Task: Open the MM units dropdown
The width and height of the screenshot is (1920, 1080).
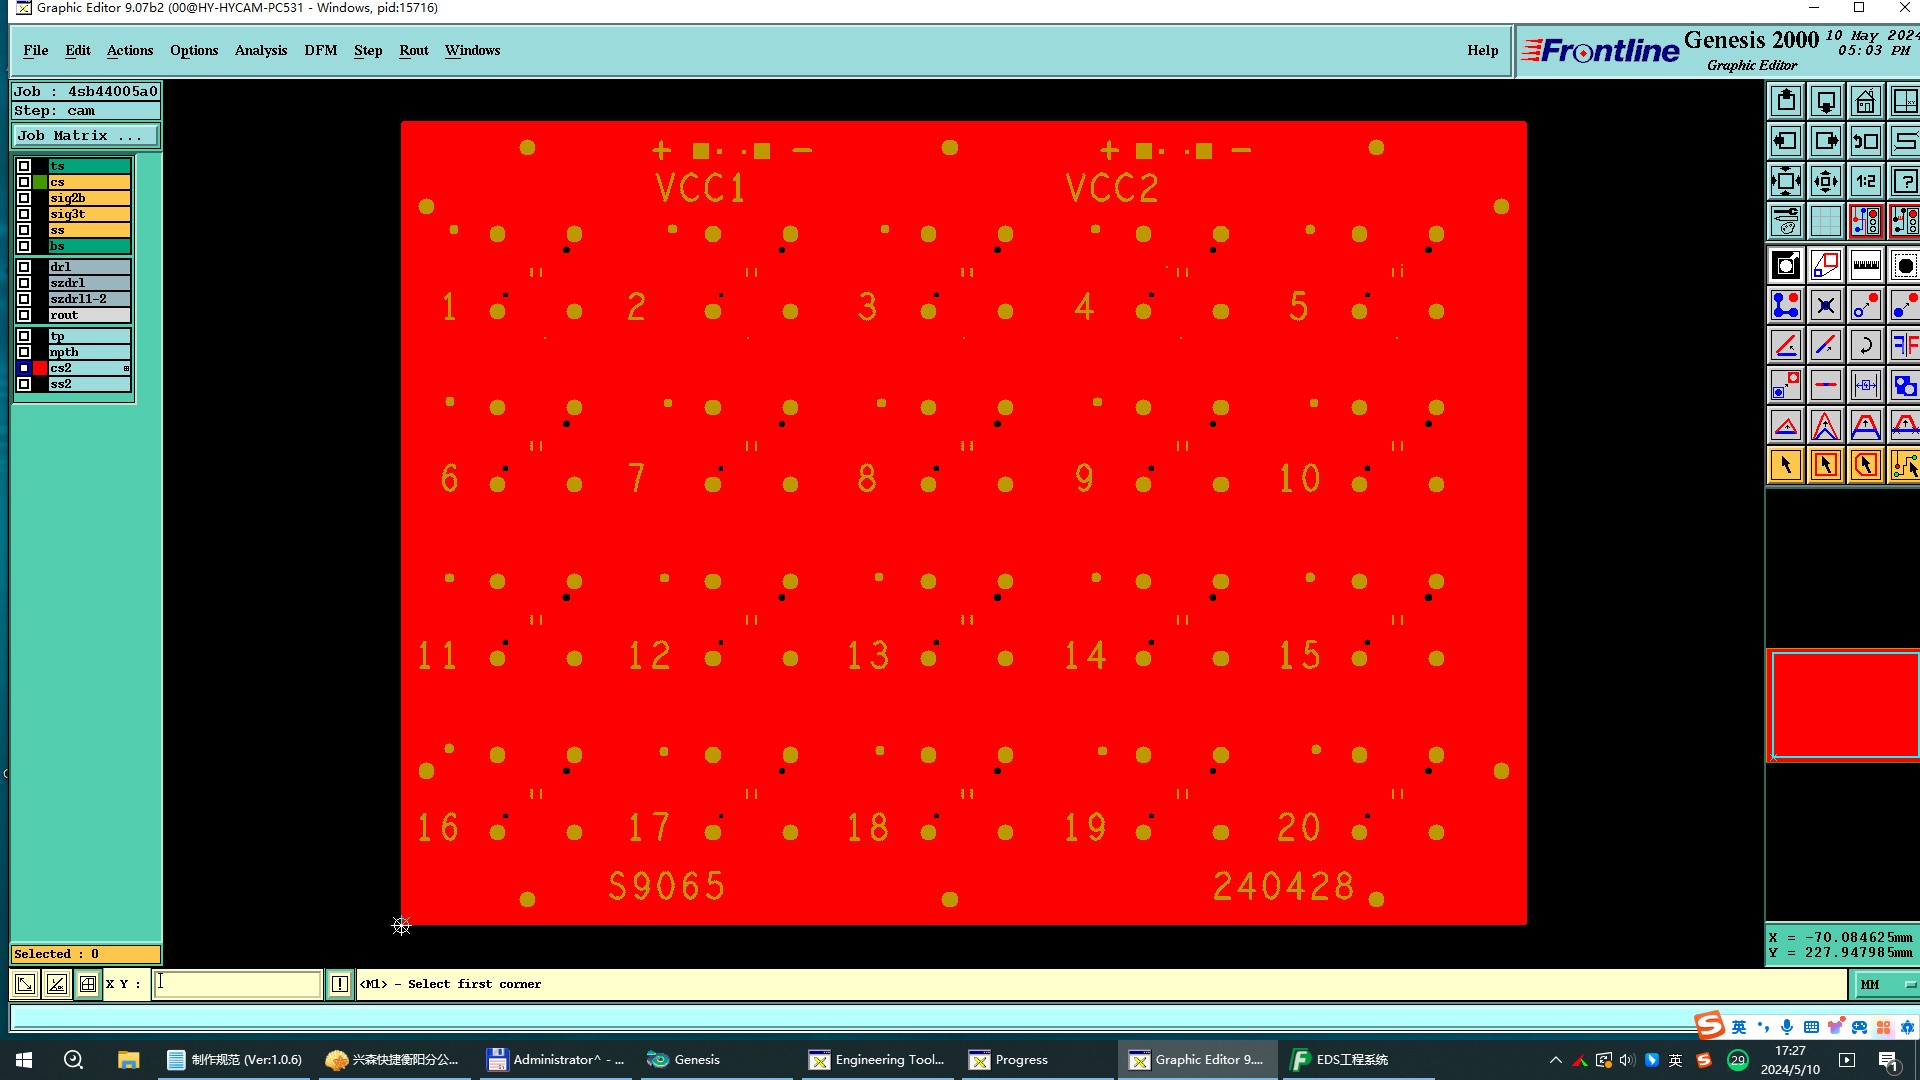Action: [x=1885, y=984]
